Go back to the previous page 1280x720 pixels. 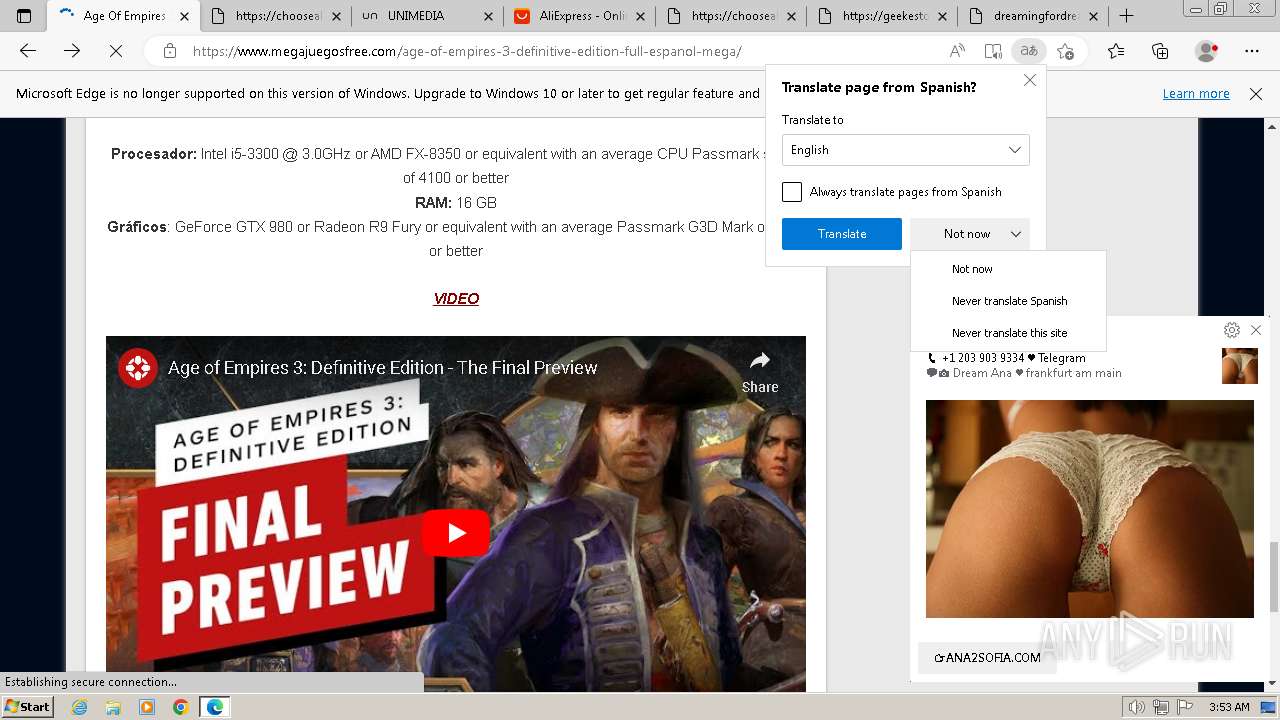tap(28, 51)
